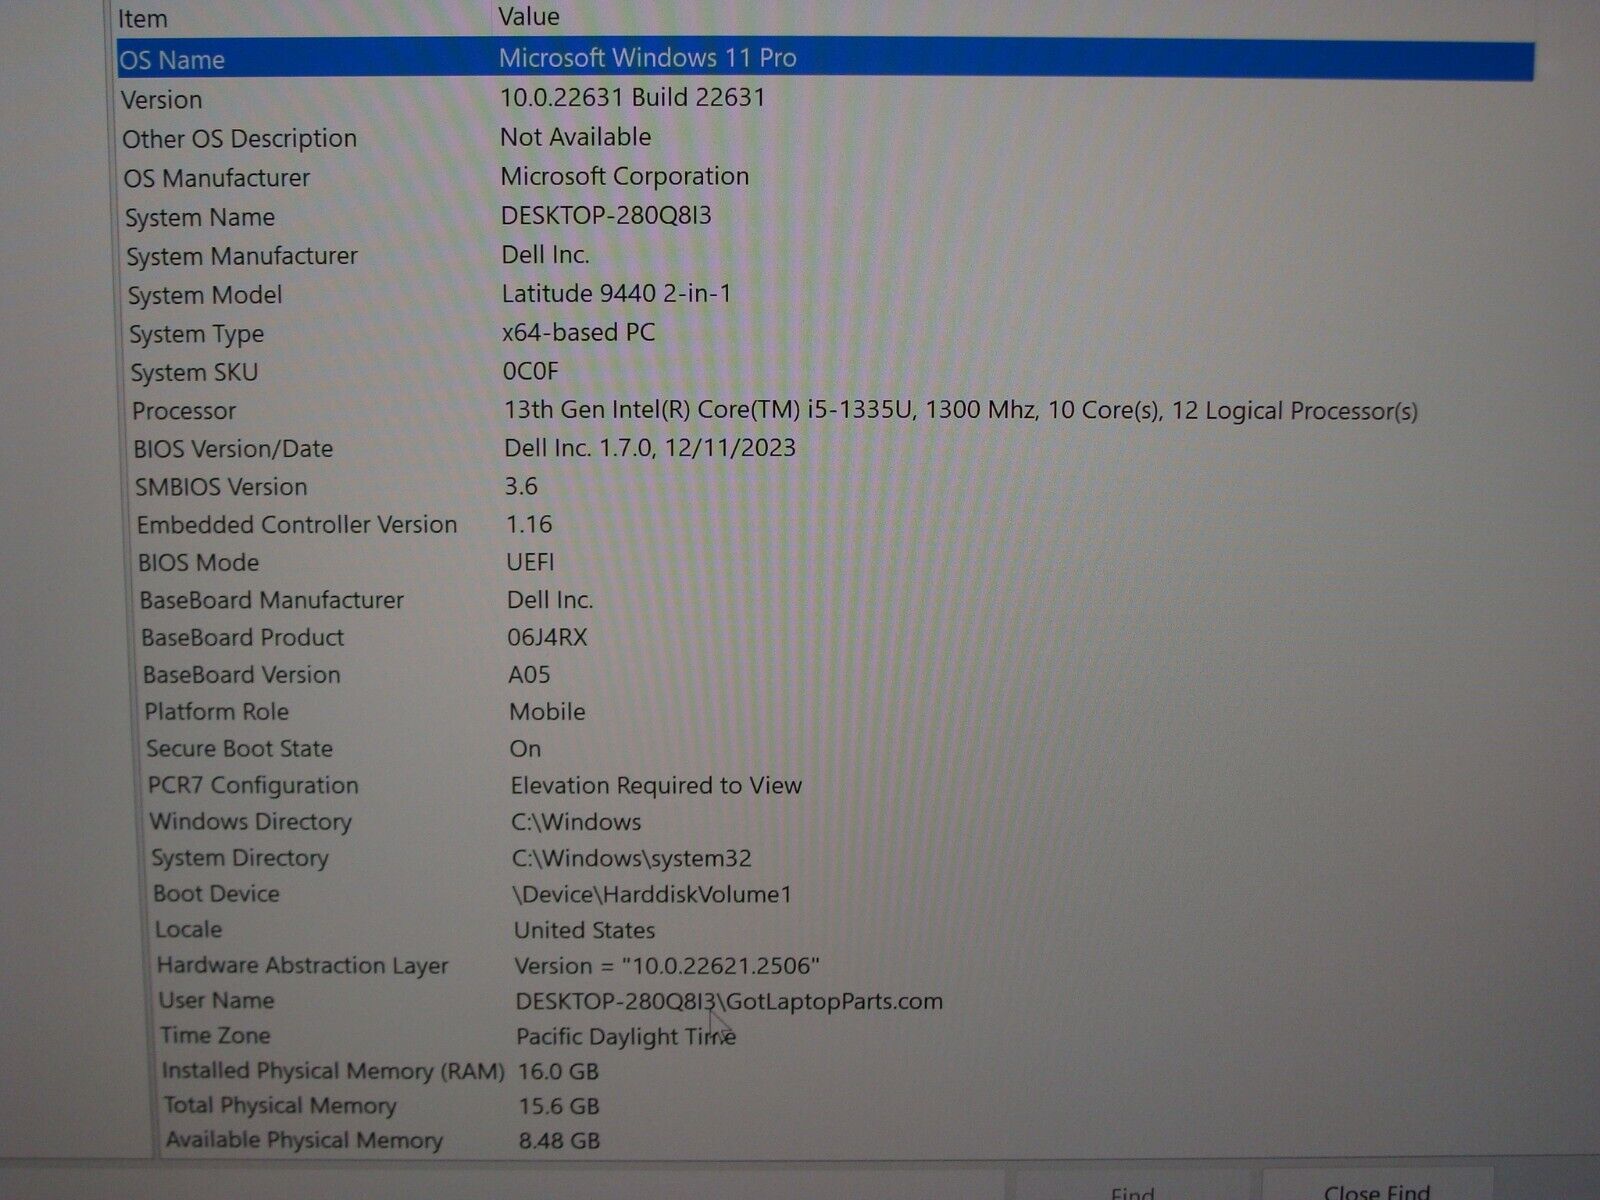Click baseboard version A05
The width and height of the screenshot is (1600, 1200).
529,675
